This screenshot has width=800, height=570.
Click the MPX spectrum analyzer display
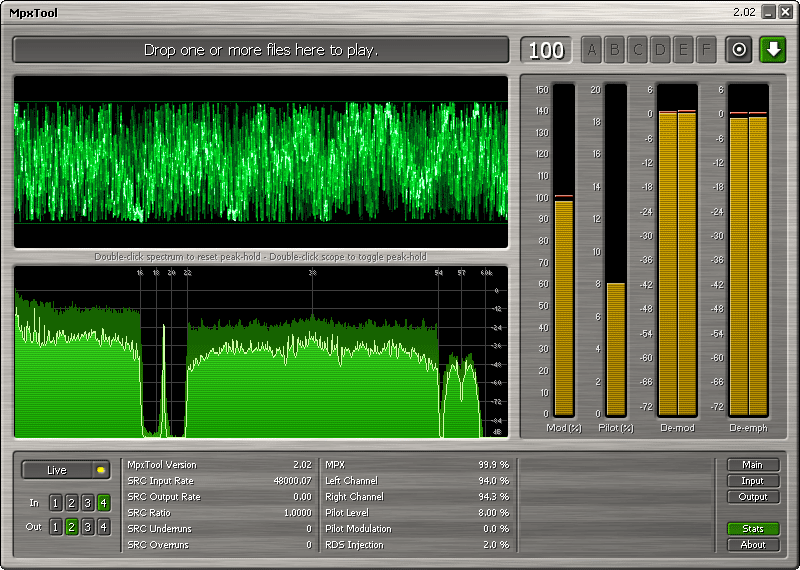coord(261,352)
